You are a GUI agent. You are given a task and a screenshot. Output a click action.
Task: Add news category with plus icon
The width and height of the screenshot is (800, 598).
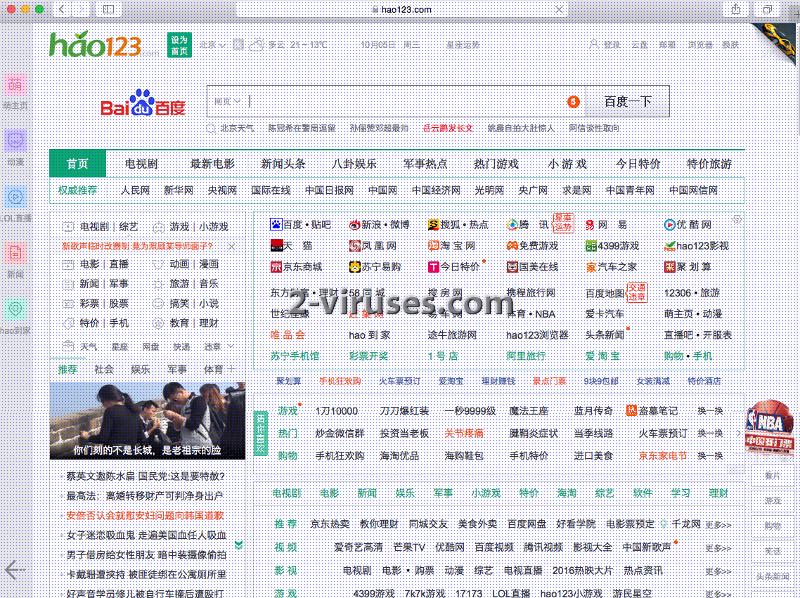pos(232,369)
